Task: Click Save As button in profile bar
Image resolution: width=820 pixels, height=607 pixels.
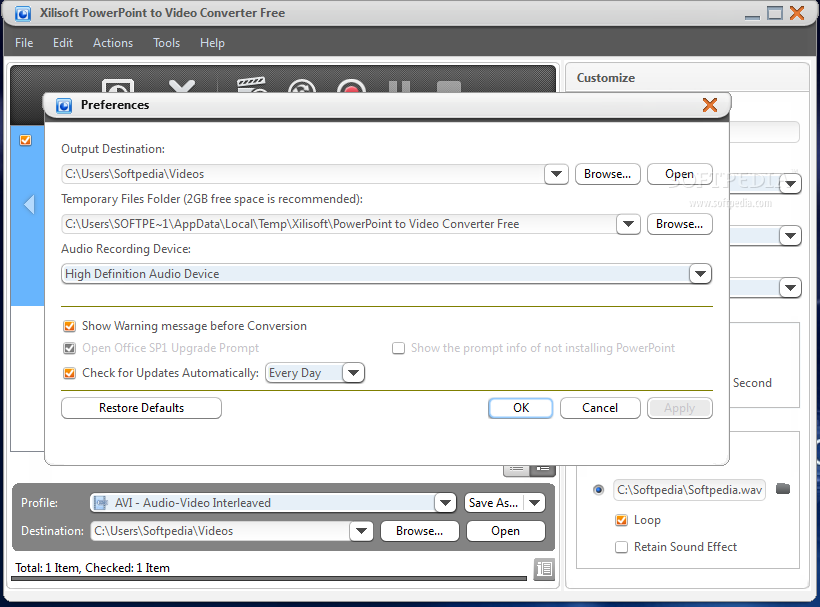Action: pyautogui.click(x=494, y=503)
